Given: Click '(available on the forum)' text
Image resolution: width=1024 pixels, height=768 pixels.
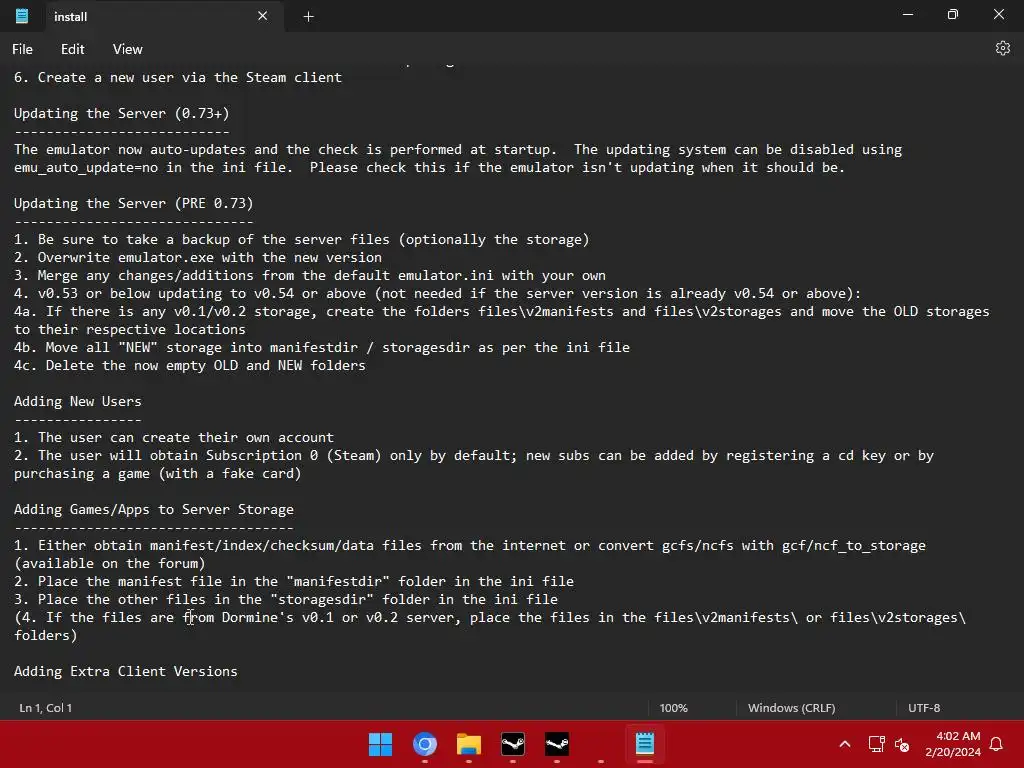Looking at the screenshot, I should [x=110, y=564].
